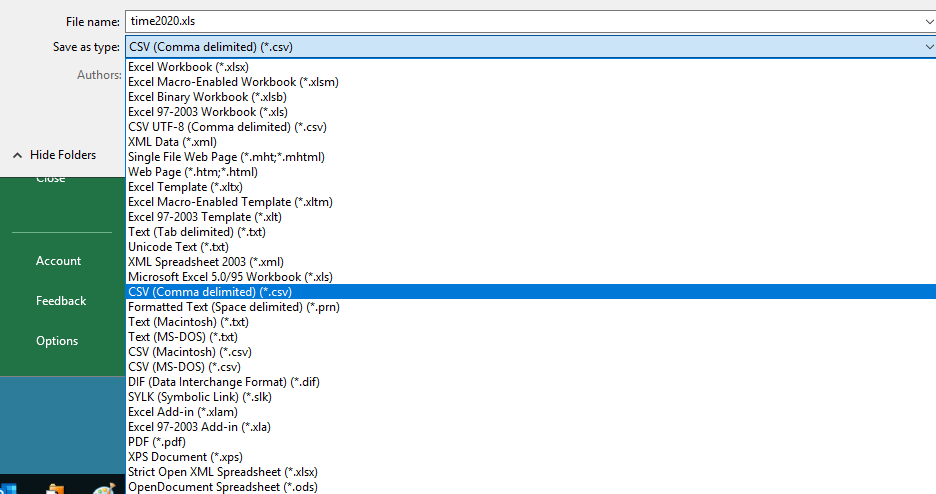This screenshot has height=494, width=936.
Task: Select XML Data (*.xml) type
Action: [x=531, y=142]
